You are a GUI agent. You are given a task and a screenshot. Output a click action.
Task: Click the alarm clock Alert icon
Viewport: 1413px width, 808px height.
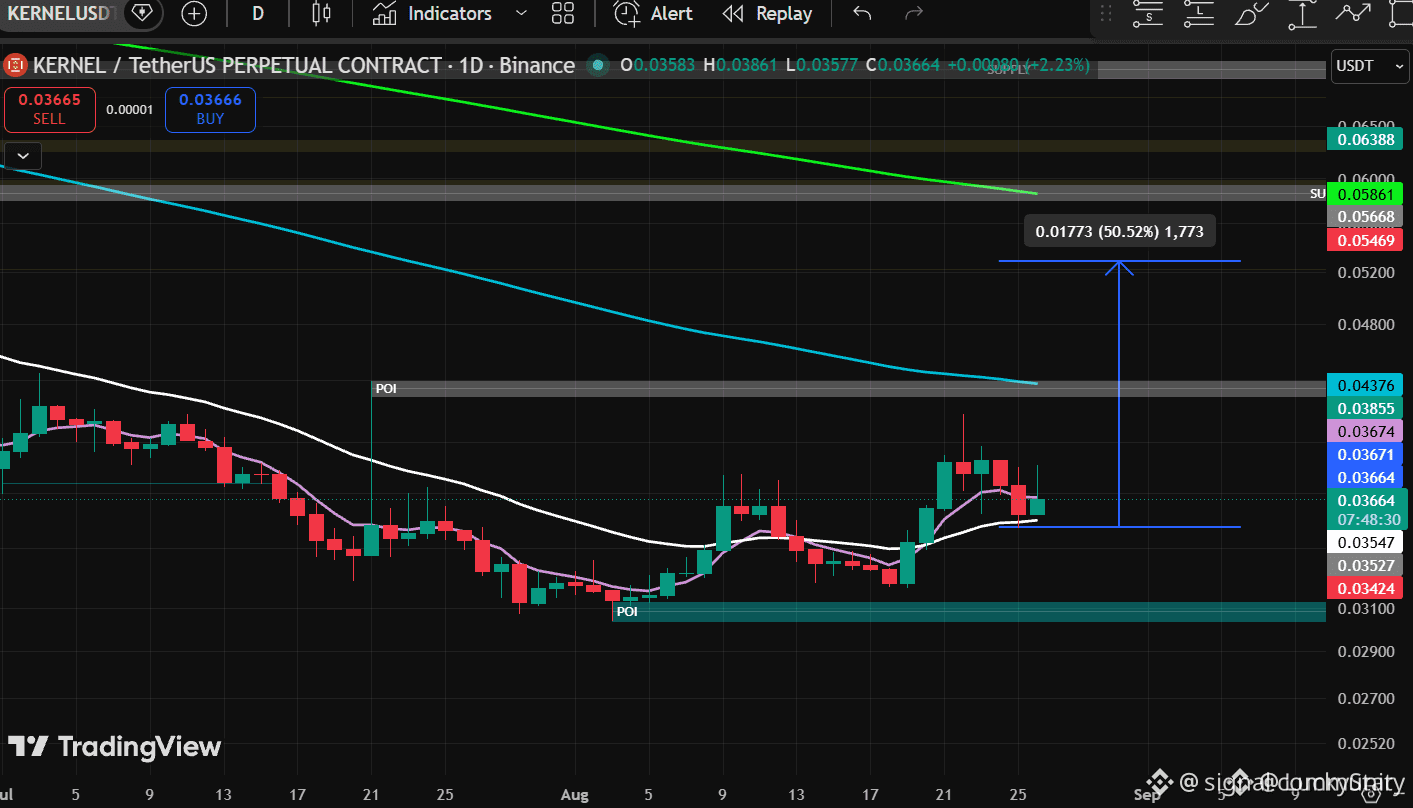627,14
